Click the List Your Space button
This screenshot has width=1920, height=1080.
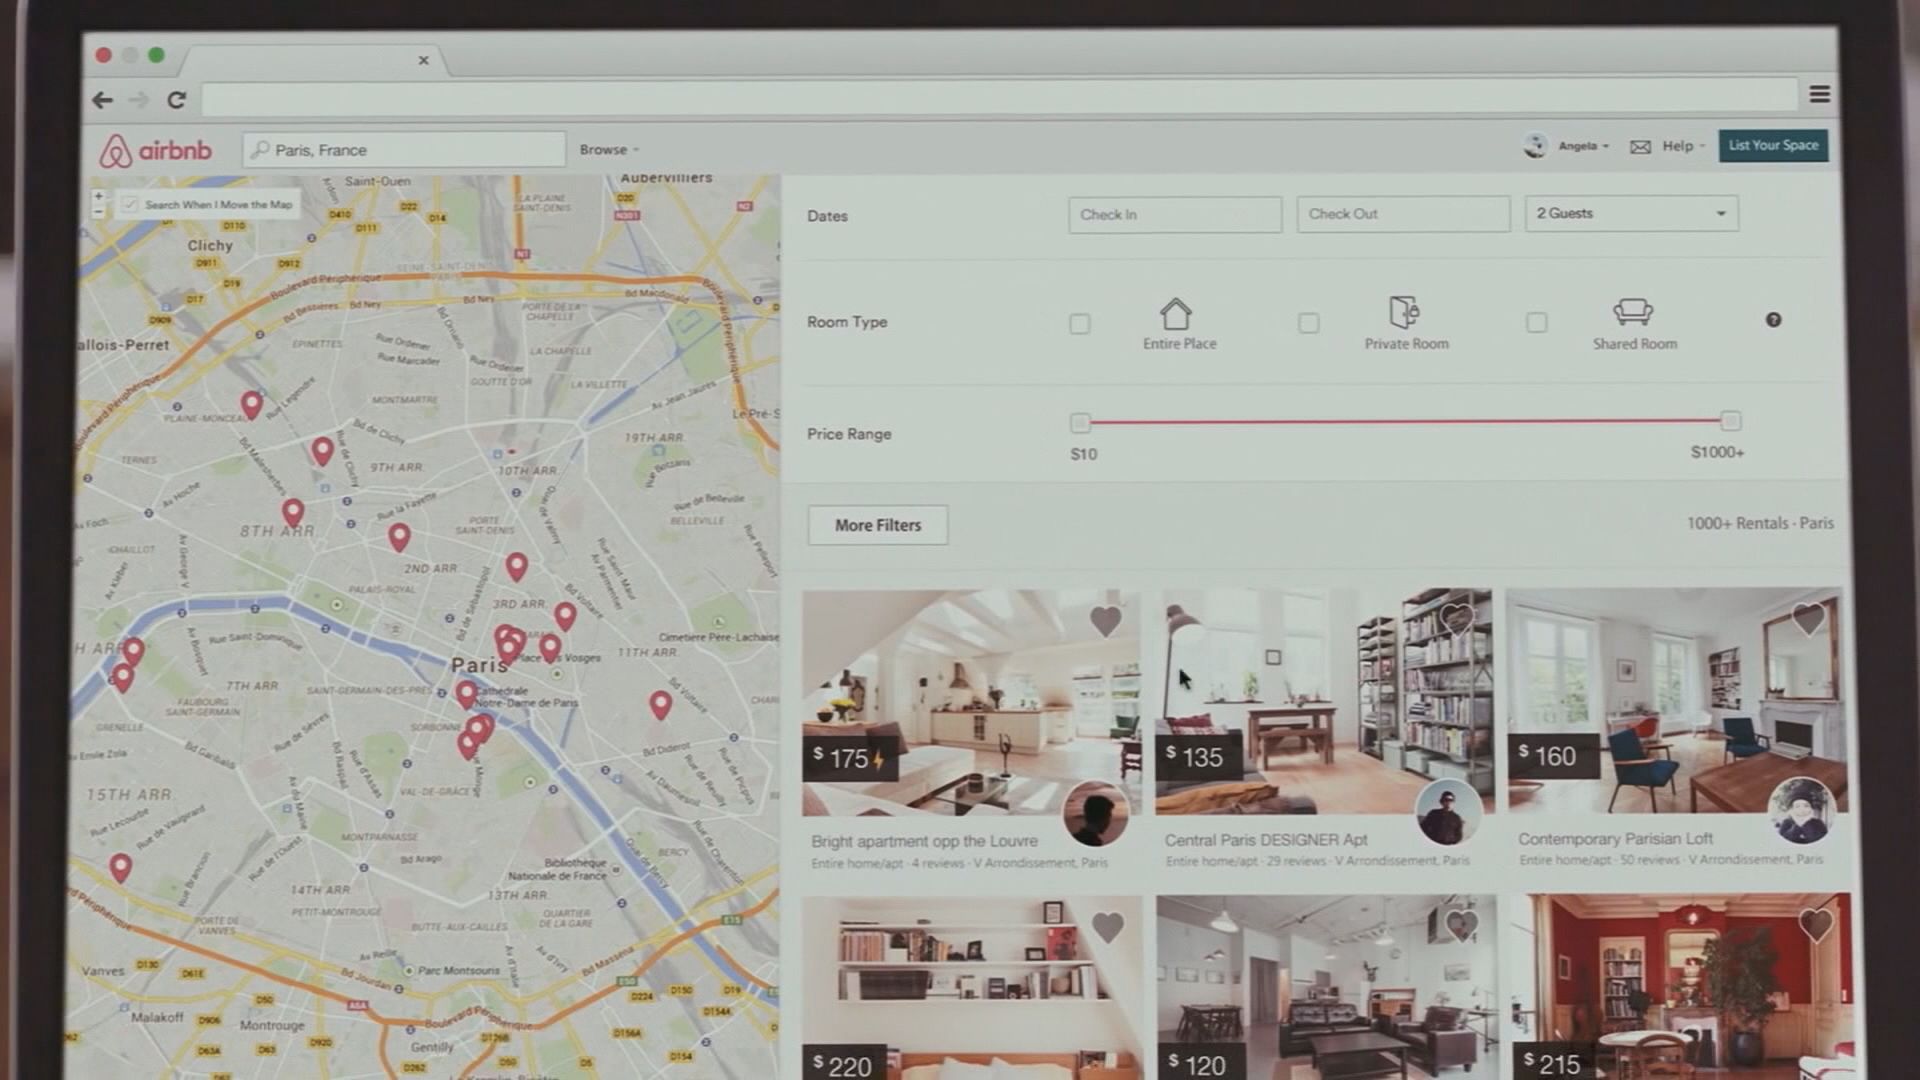click(x=1773, y=145)
